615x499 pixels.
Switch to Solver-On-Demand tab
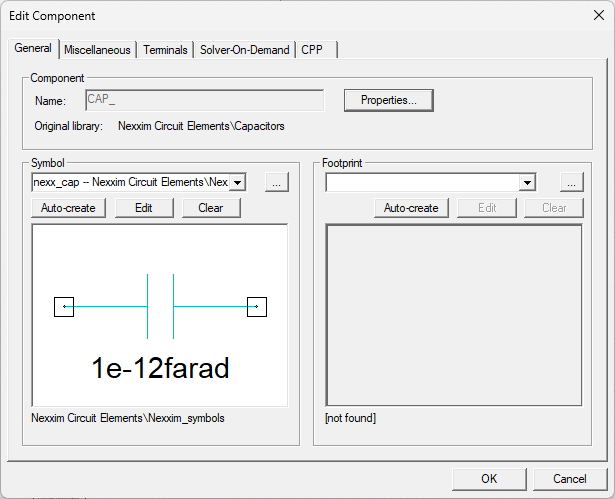pyautogui.click(x=245, y=50)
